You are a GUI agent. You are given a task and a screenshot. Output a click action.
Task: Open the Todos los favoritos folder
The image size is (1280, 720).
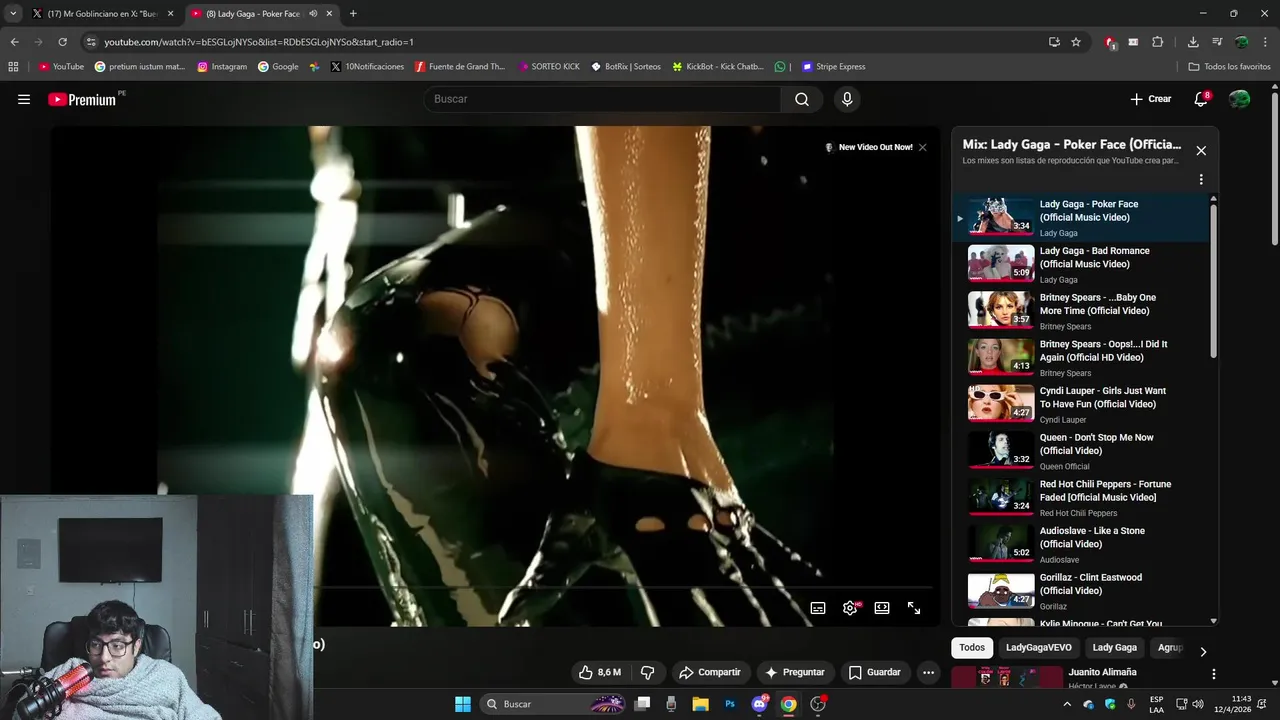(x=1229, y=67)
